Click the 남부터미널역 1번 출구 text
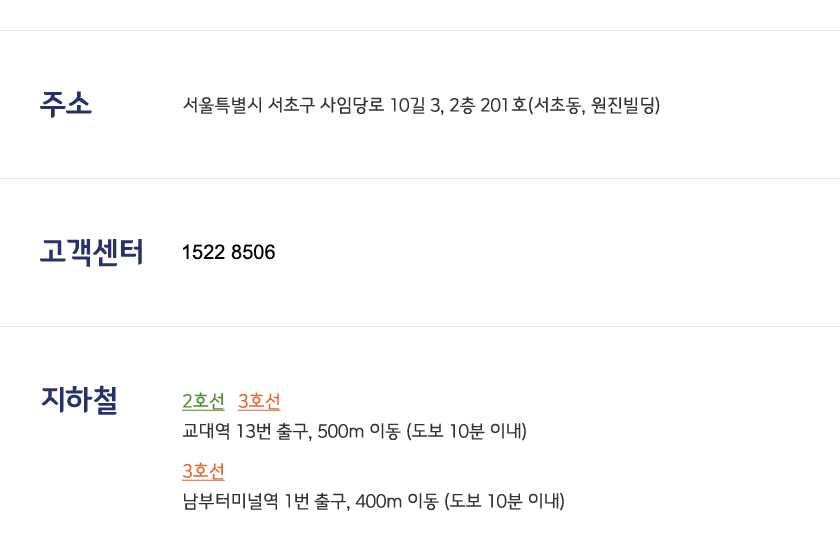 click(x=266, y=501)
